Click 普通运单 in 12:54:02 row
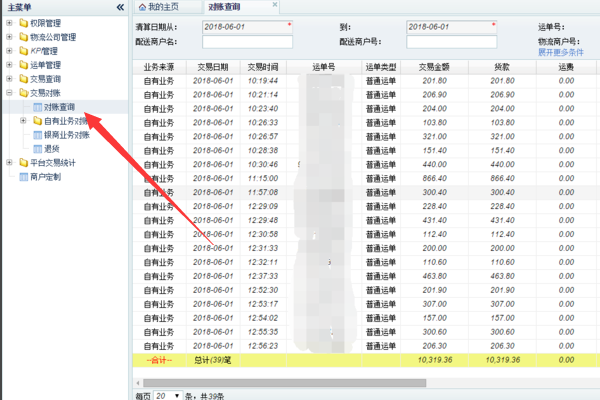The width and height of the screenshot is (600, 400). point(381,318)
